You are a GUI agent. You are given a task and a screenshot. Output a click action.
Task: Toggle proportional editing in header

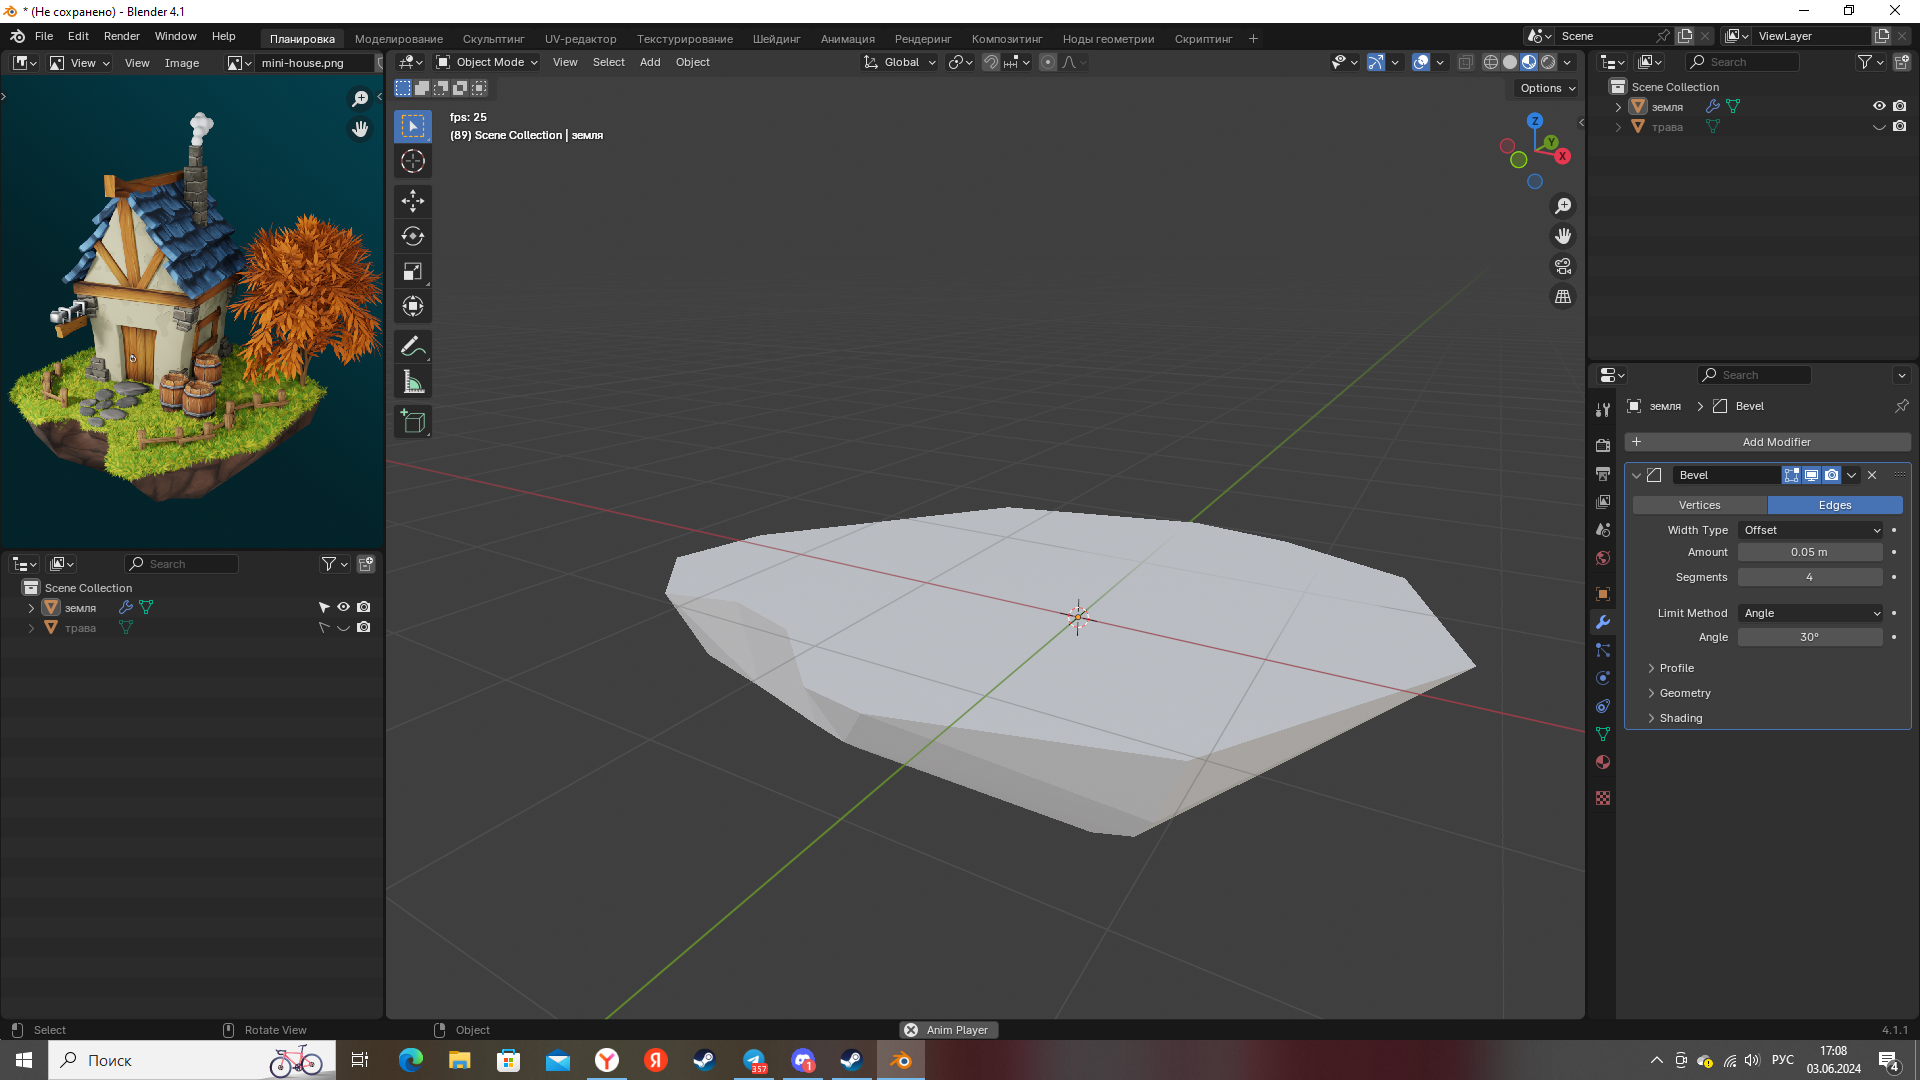[x=1047, y=62]
